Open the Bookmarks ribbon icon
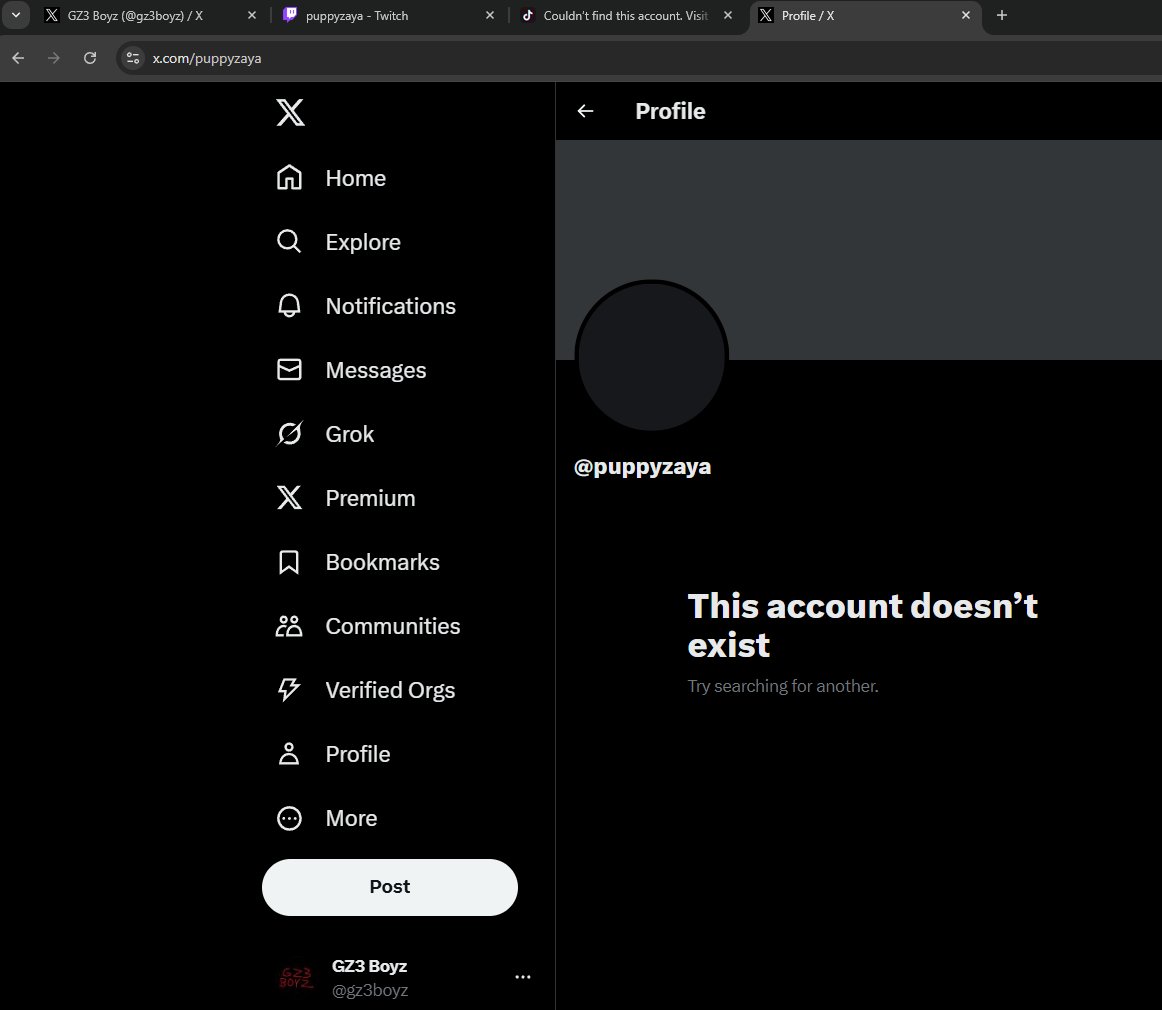 (289, 562)
